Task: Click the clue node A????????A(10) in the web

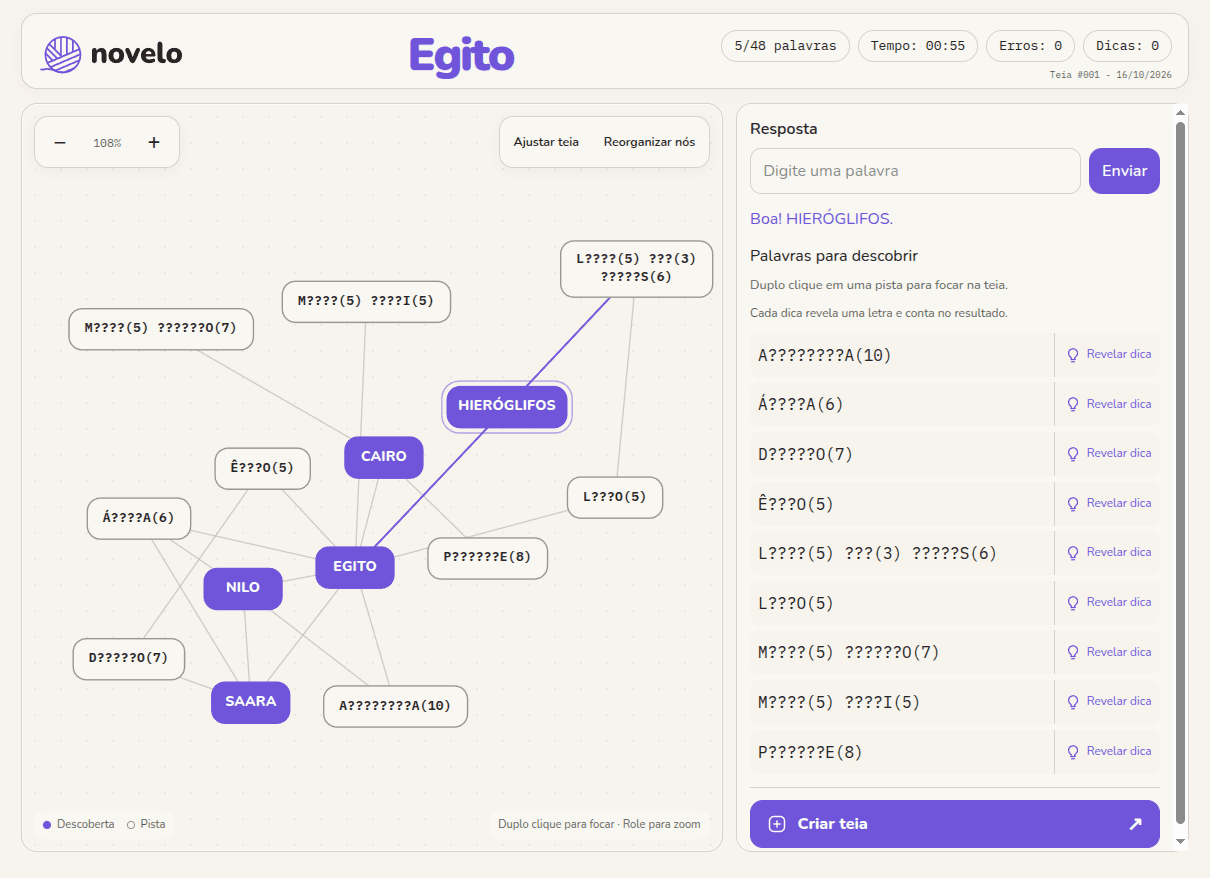Action: pos(395,706)
